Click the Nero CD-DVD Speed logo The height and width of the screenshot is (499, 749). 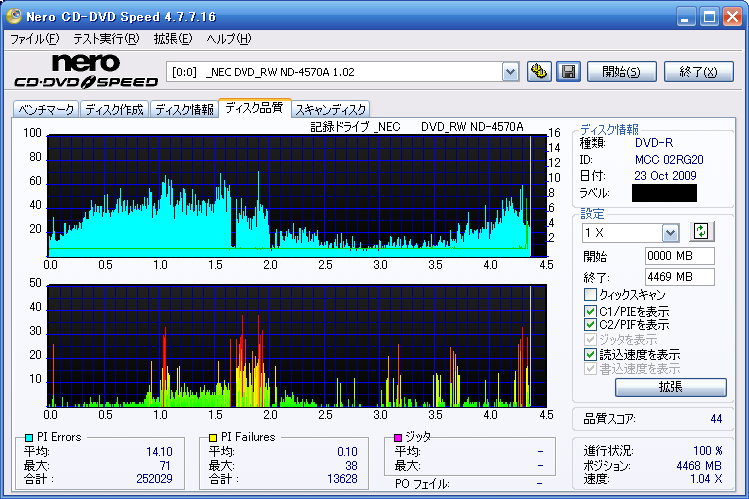point(86,71)
